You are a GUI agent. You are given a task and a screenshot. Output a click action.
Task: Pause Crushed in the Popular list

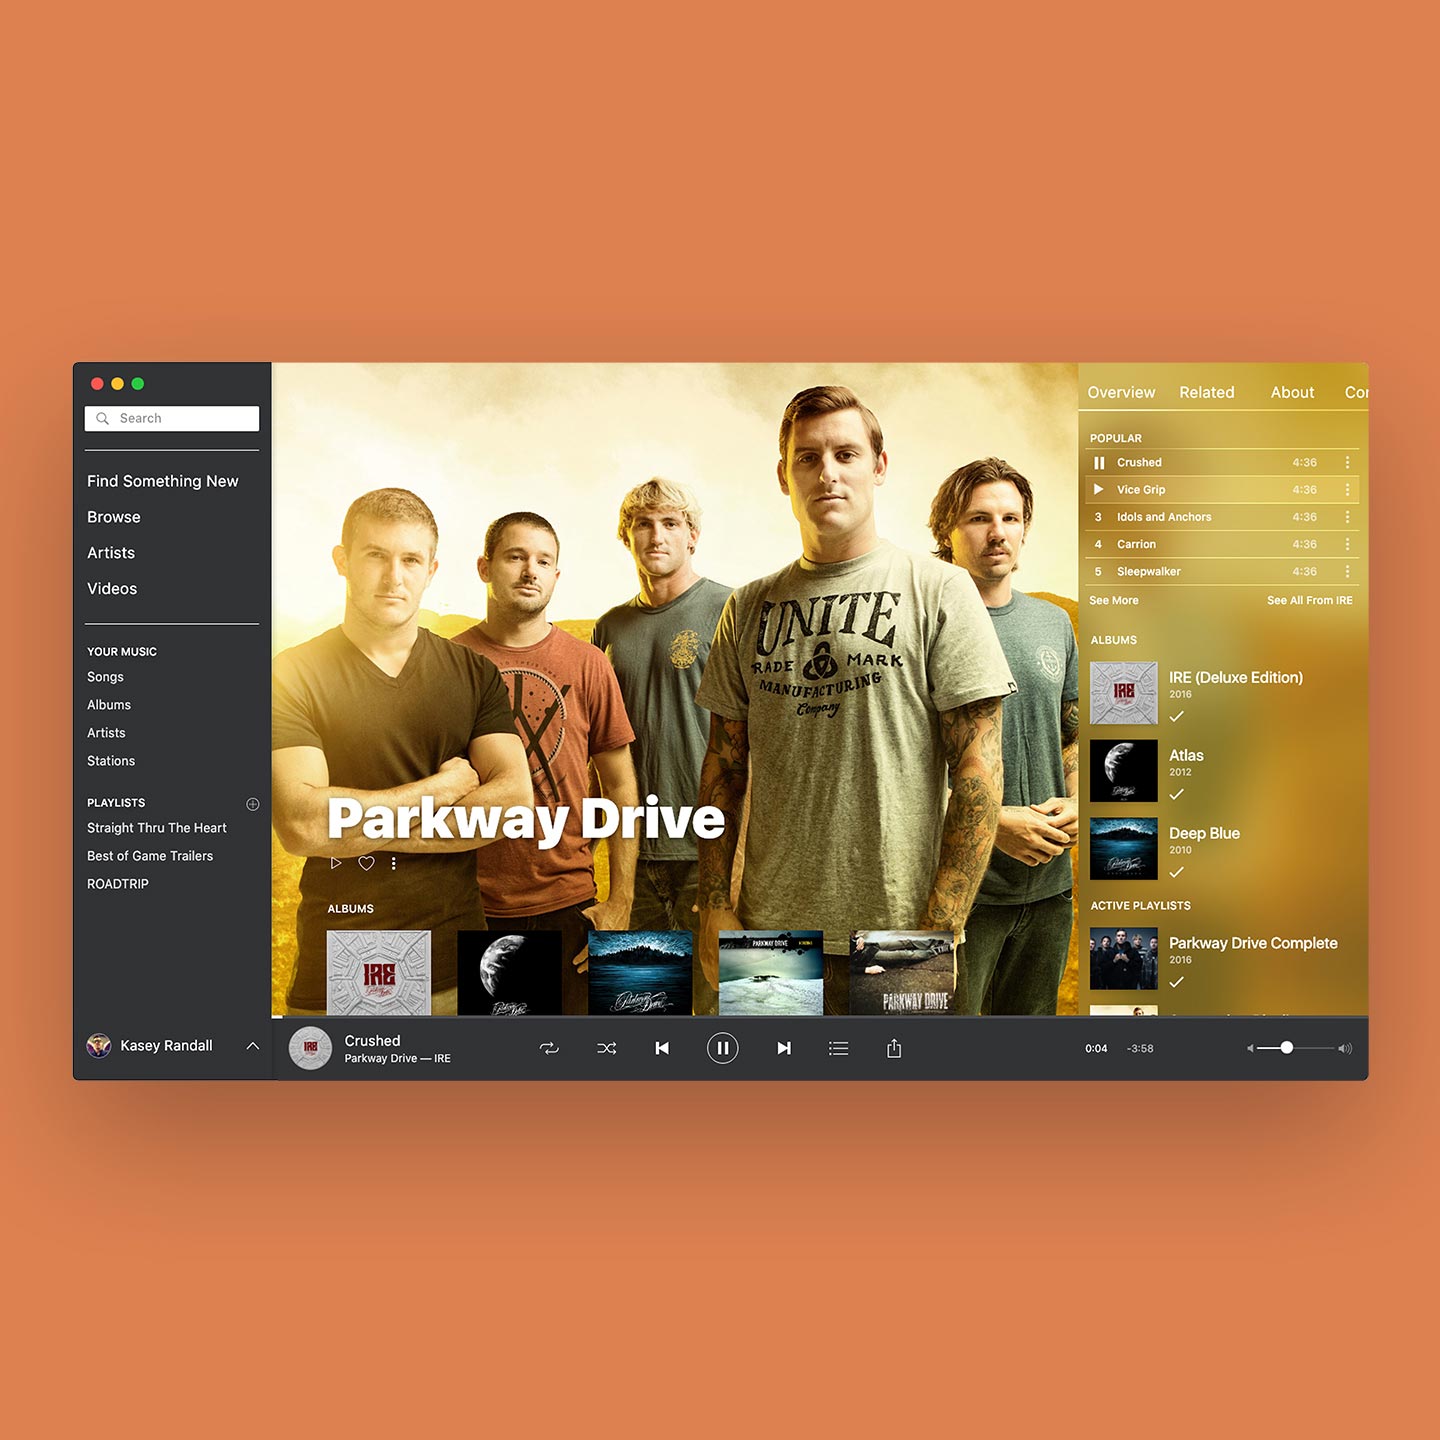point(1099,463)
